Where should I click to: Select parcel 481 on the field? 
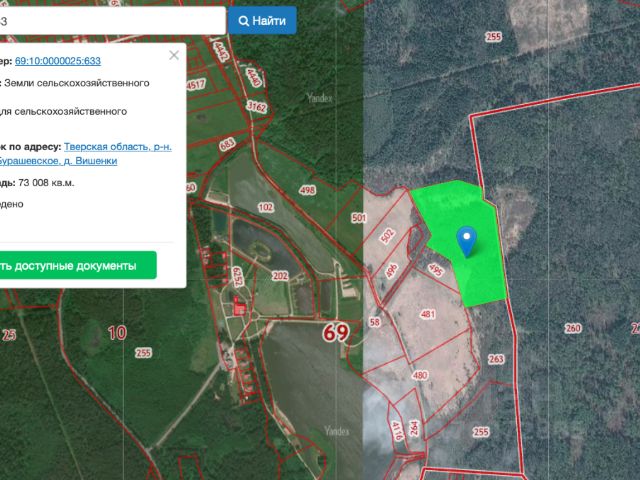click(x=429, y=315)
